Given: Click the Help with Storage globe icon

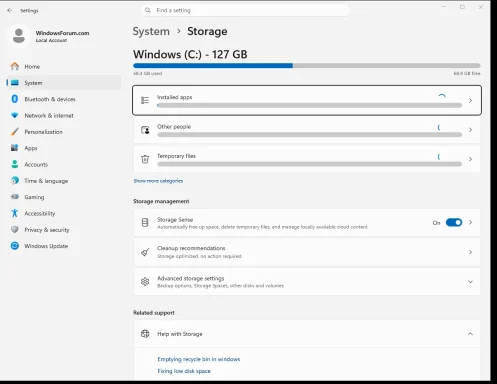Looking at the screenshot, I should click(x=145, y=334).
